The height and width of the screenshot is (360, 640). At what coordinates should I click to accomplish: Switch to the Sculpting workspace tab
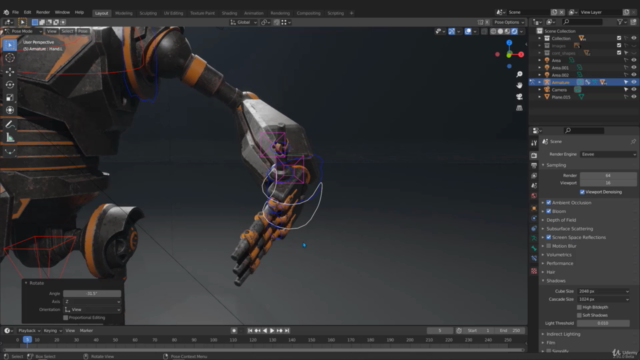[148, 13]
